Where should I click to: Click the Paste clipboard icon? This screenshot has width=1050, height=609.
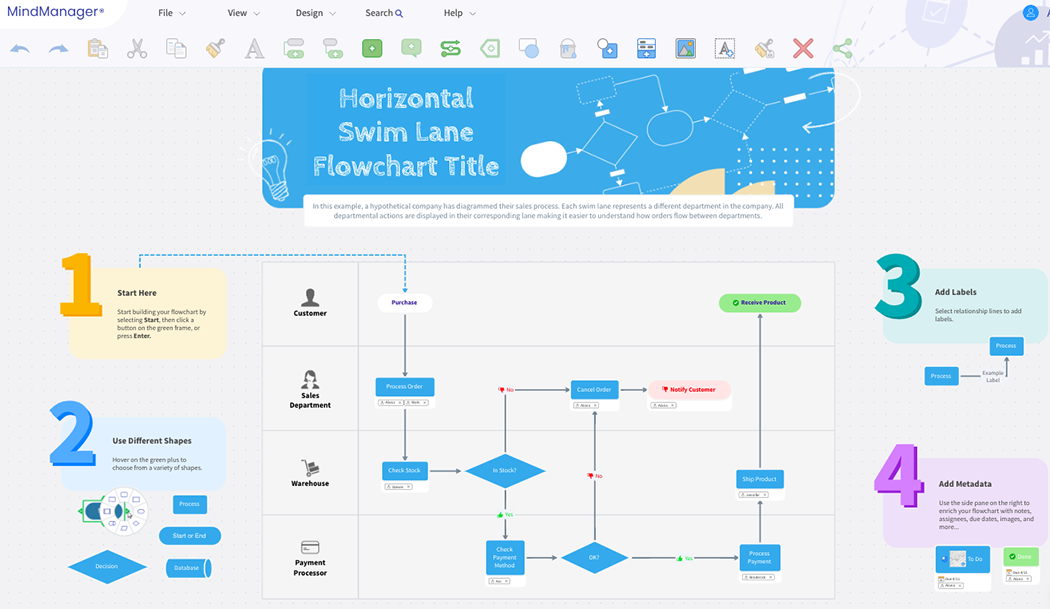pos(98,48)
